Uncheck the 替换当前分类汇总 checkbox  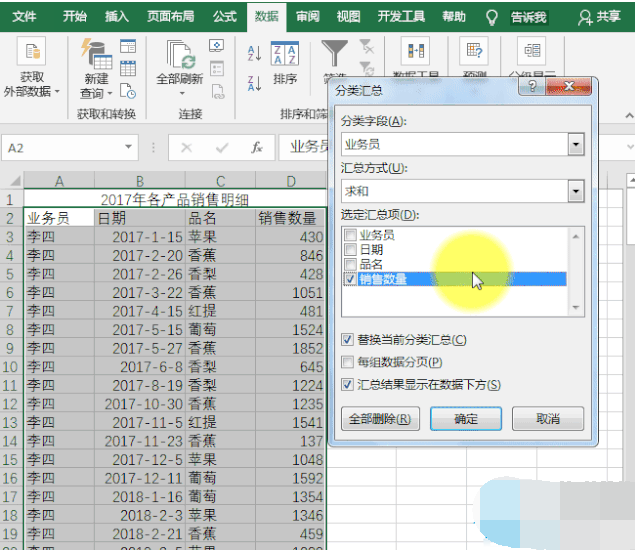click(348, 340)
